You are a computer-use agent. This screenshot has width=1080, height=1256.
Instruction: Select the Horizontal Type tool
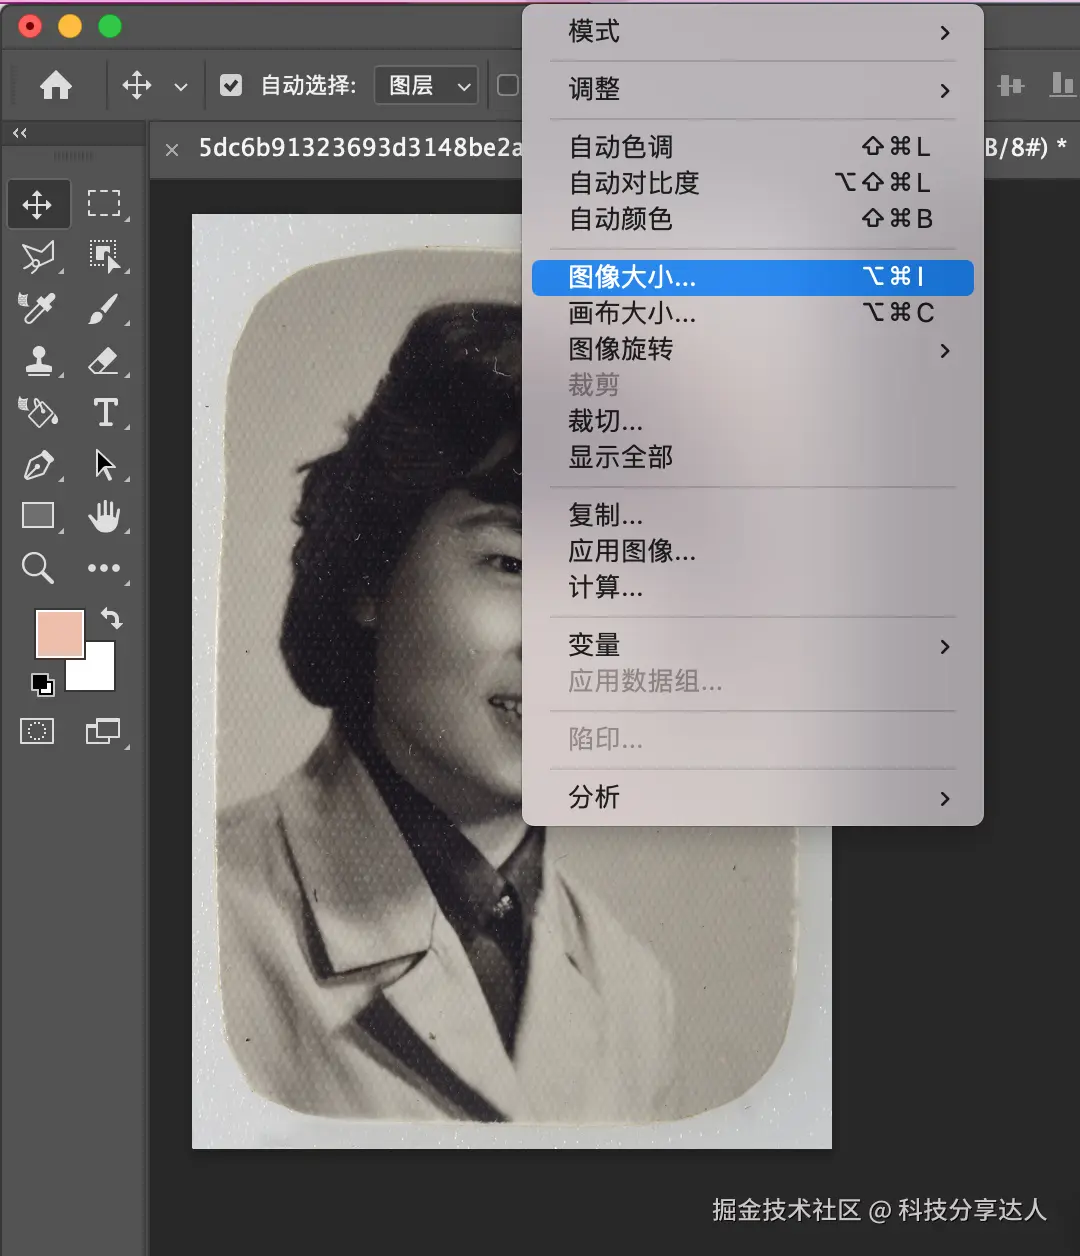[x=106, y=413]
